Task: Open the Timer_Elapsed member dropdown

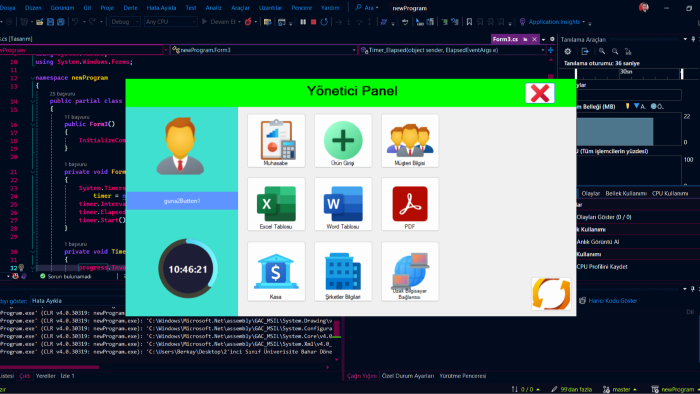Action: [452, 50]
